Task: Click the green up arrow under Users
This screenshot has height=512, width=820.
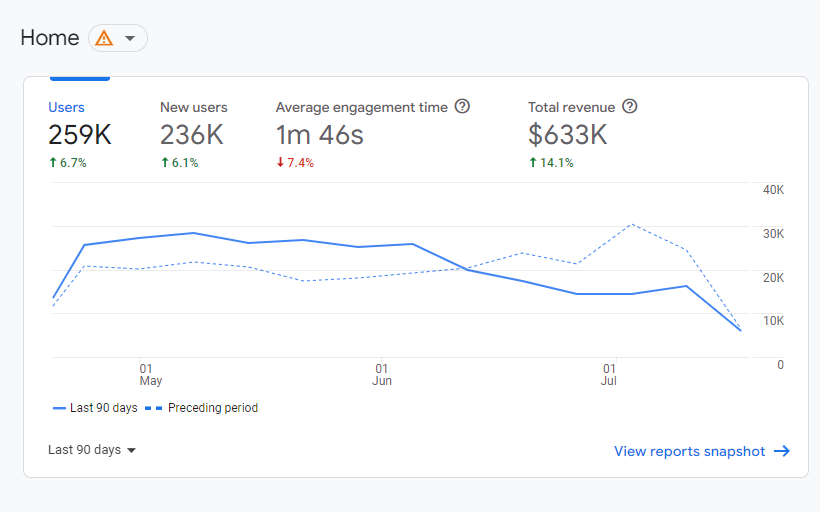Action: click(x=53, y=163)
